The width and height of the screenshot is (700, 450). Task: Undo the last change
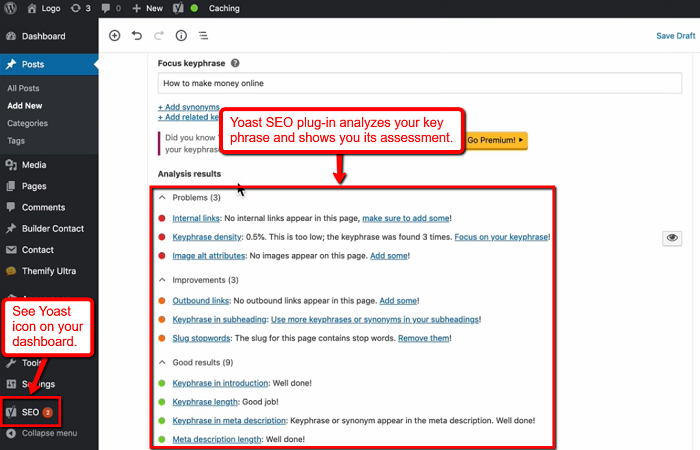(x=137, y=36)
